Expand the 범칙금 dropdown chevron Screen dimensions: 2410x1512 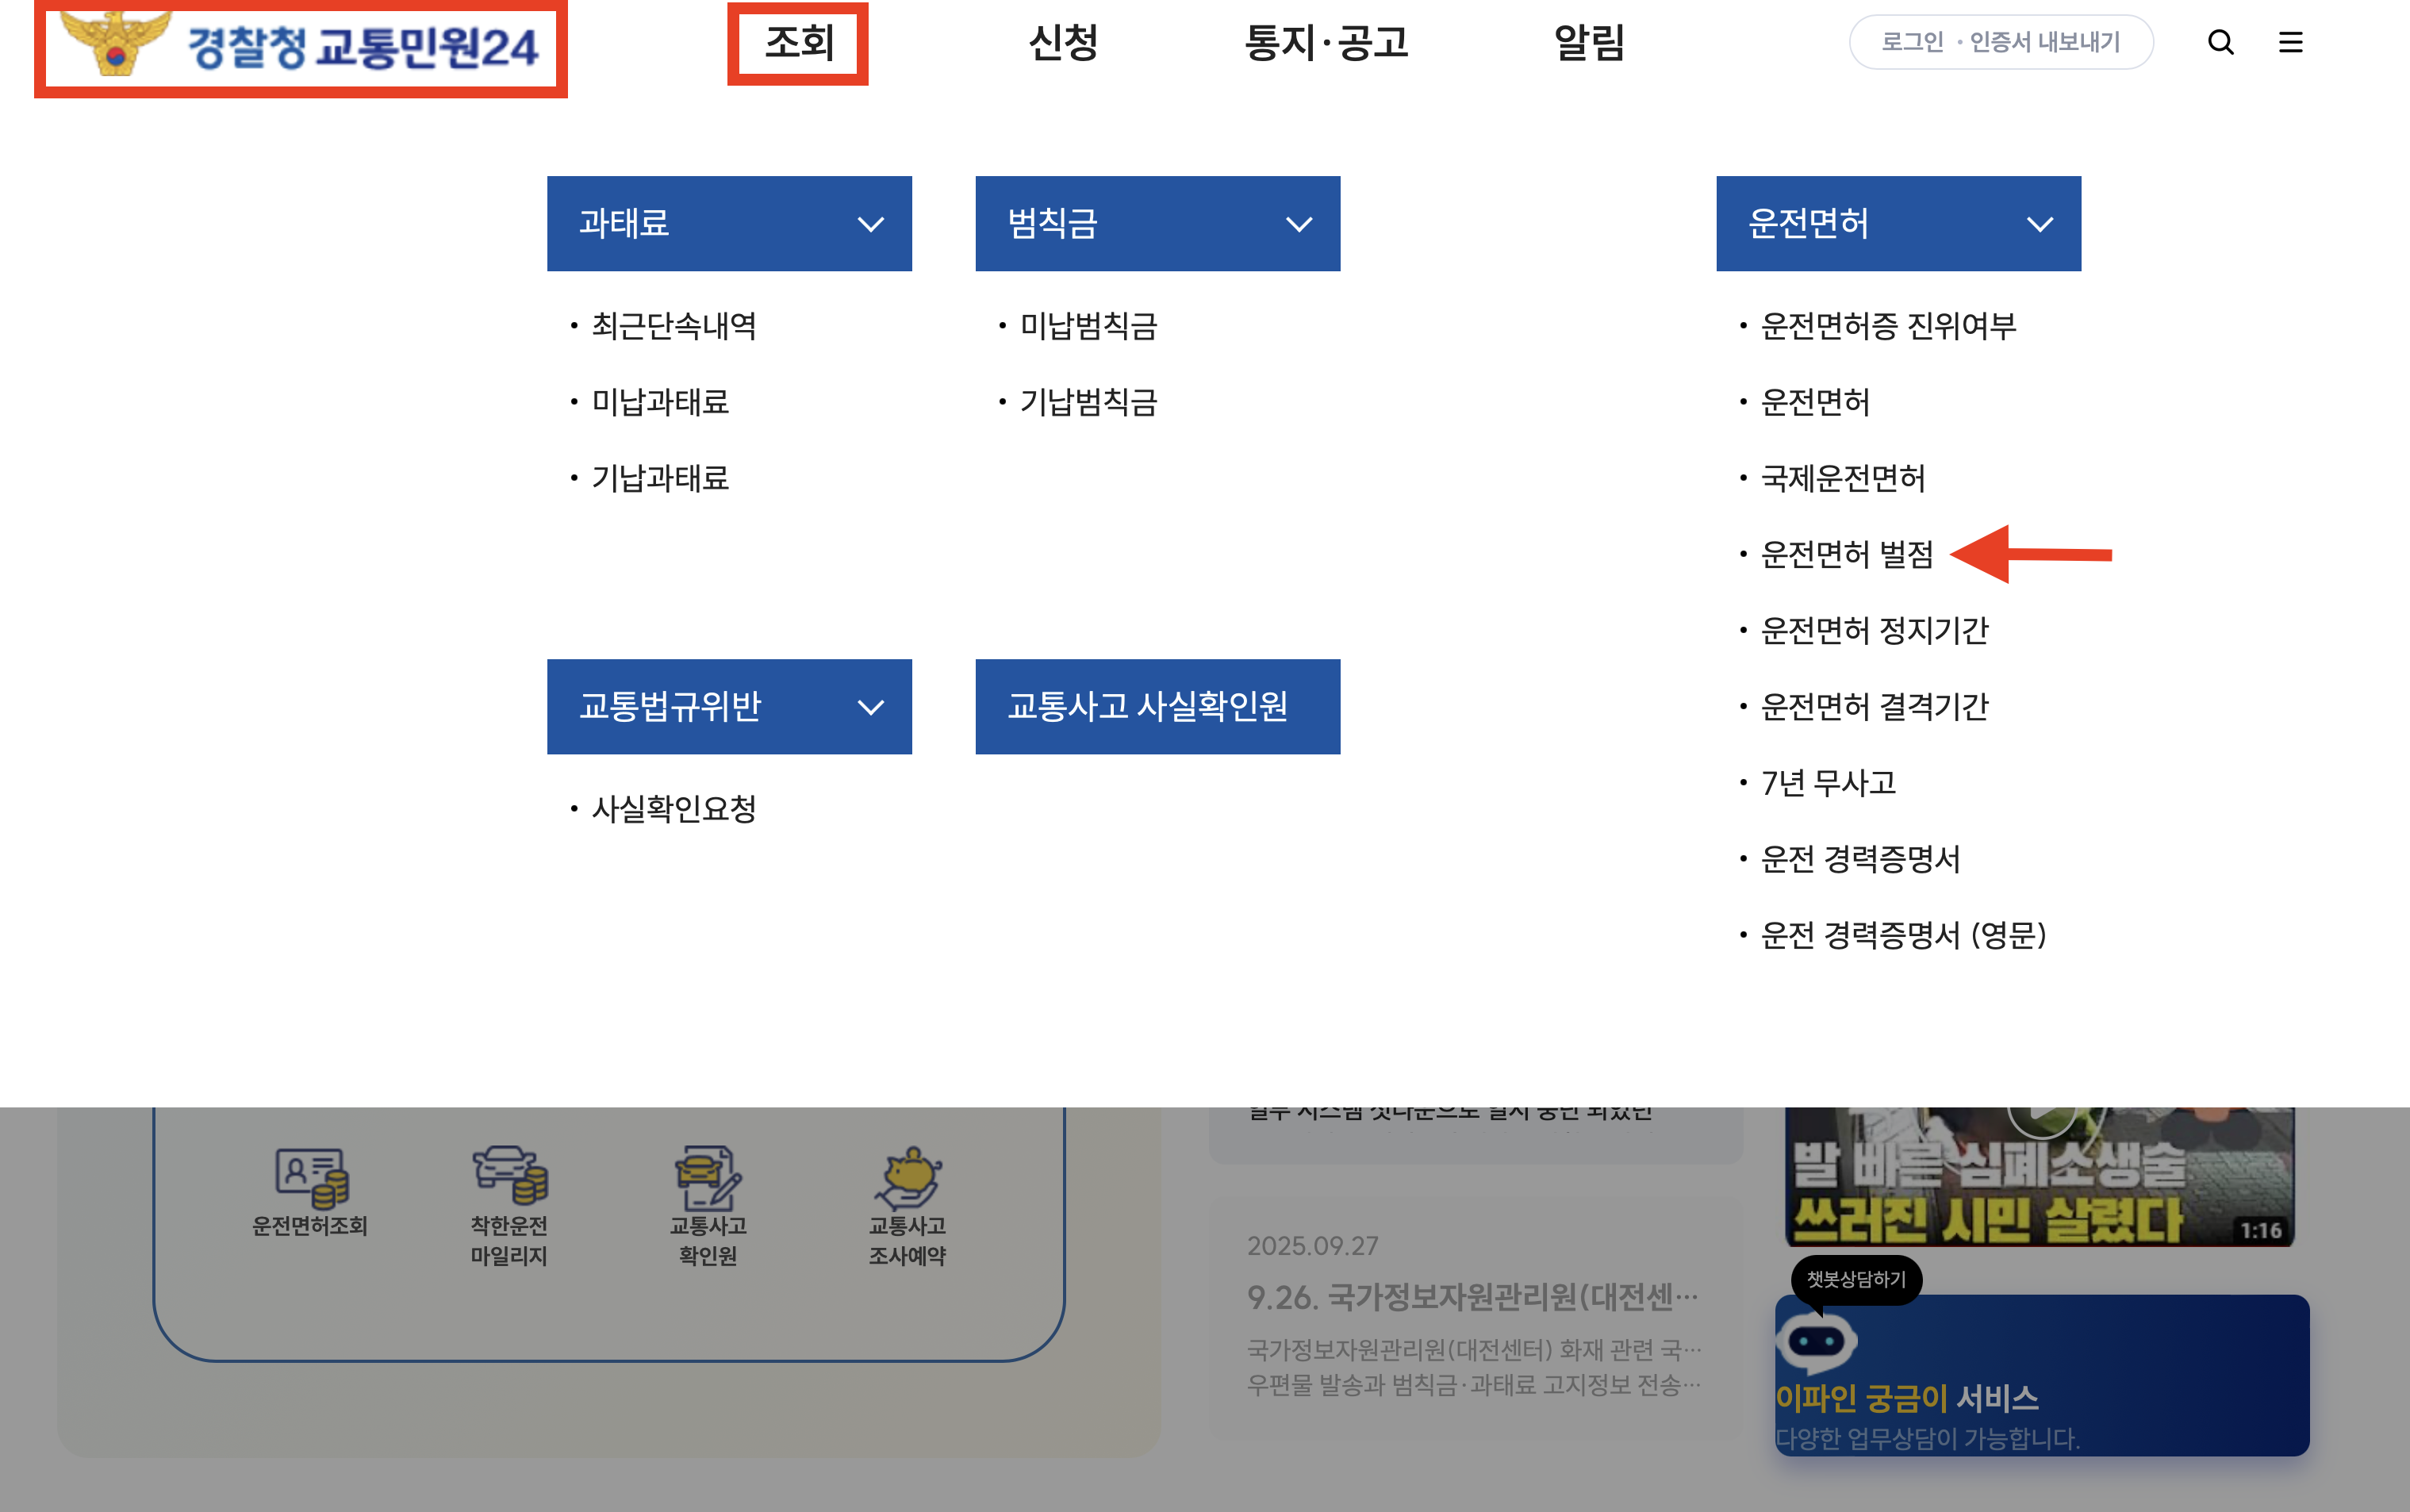[1298, 224]
